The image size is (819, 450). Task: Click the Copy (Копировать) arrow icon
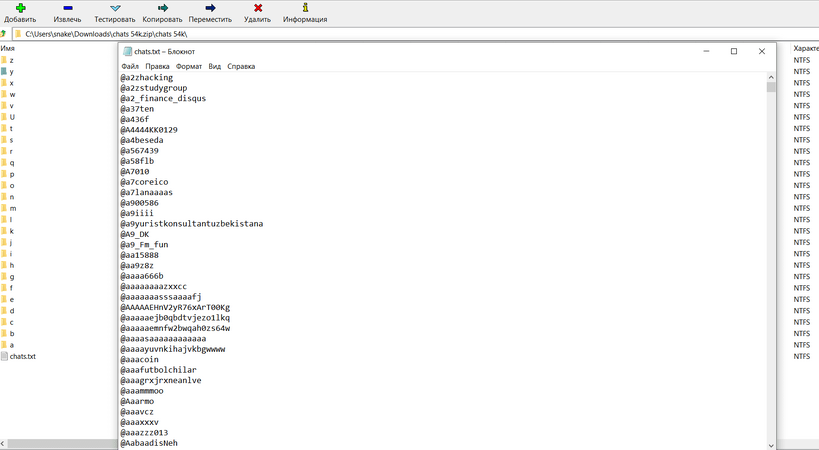click(x=162, y=8)
